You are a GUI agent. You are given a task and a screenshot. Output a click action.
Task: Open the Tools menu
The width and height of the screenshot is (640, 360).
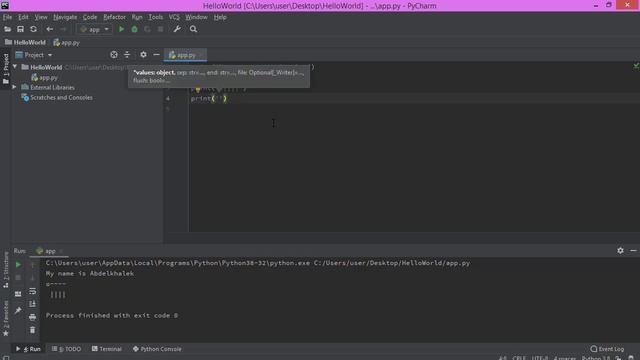tap(156, 17)
